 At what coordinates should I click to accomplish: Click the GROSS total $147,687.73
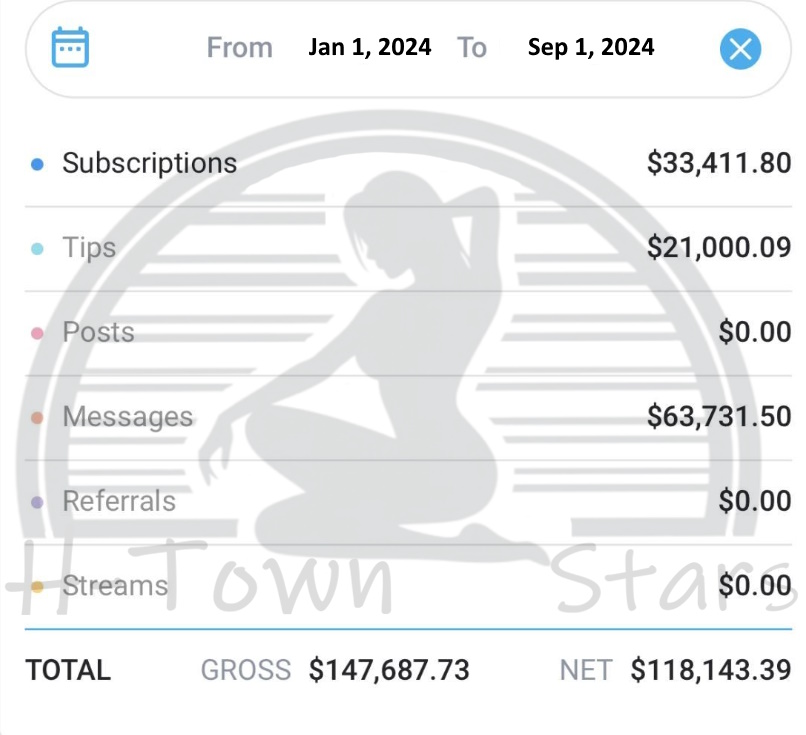coord(389,670)
